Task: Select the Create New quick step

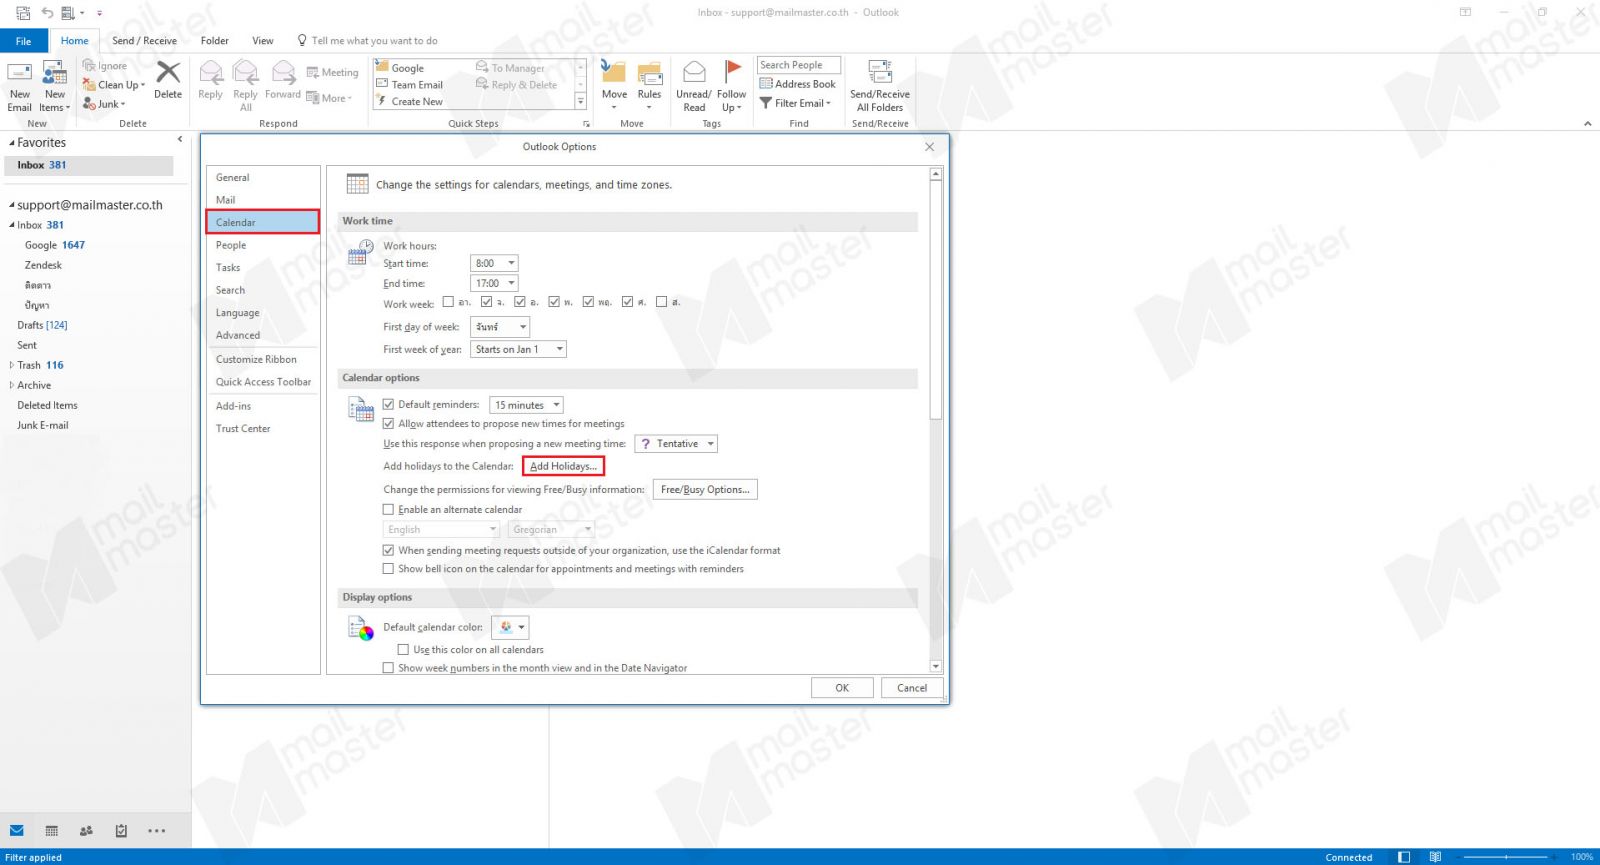Action: tap(417, 102)
